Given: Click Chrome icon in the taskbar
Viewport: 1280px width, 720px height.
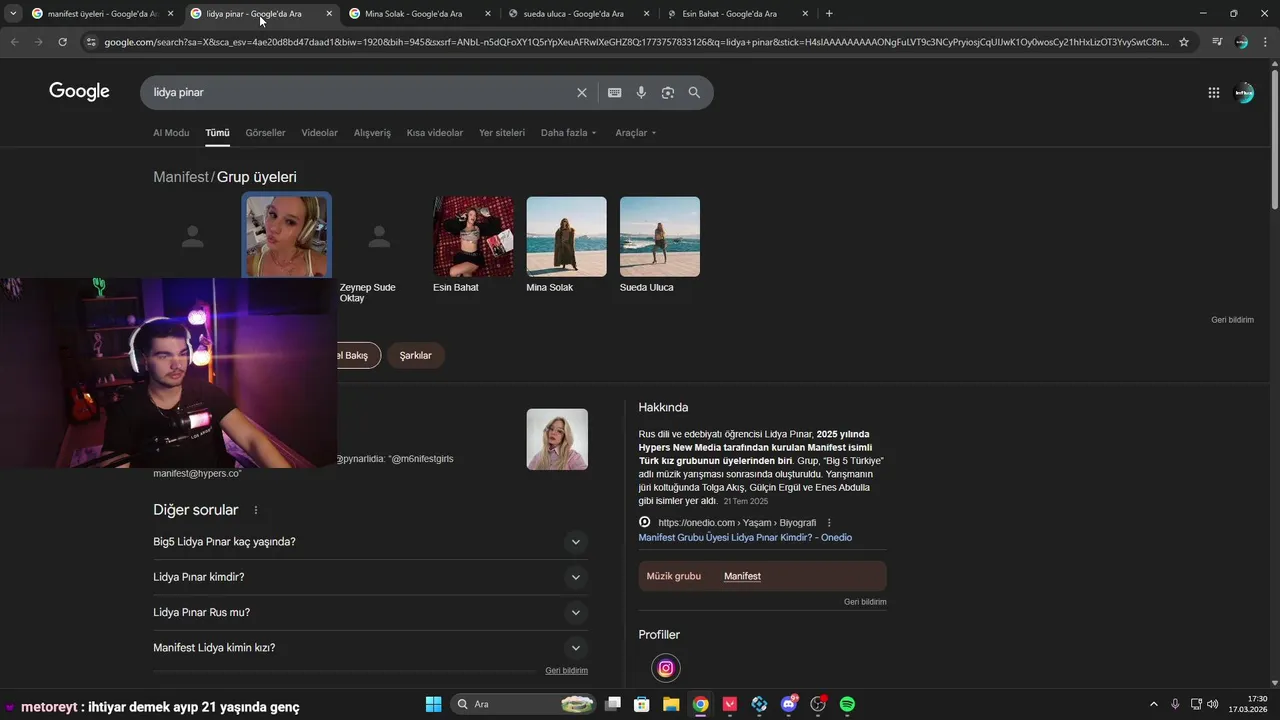Looking at the screenshot, I should tap(701, 704).
